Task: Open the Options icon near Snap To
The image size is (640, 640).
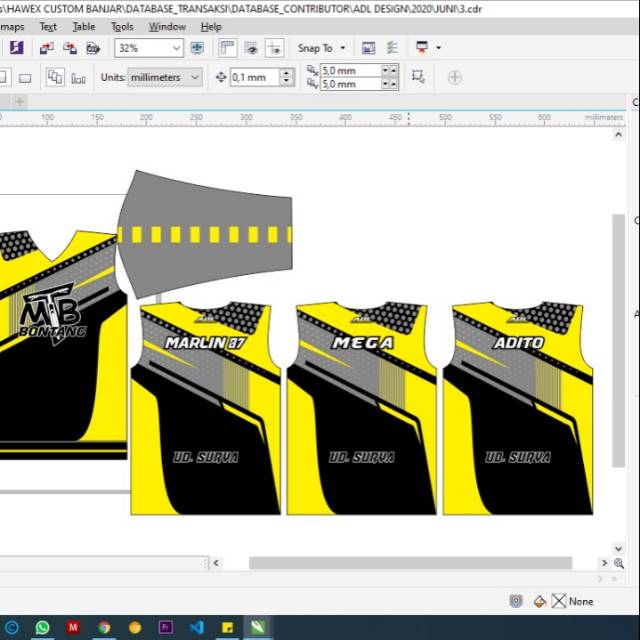Action: (x=392, y=48)
